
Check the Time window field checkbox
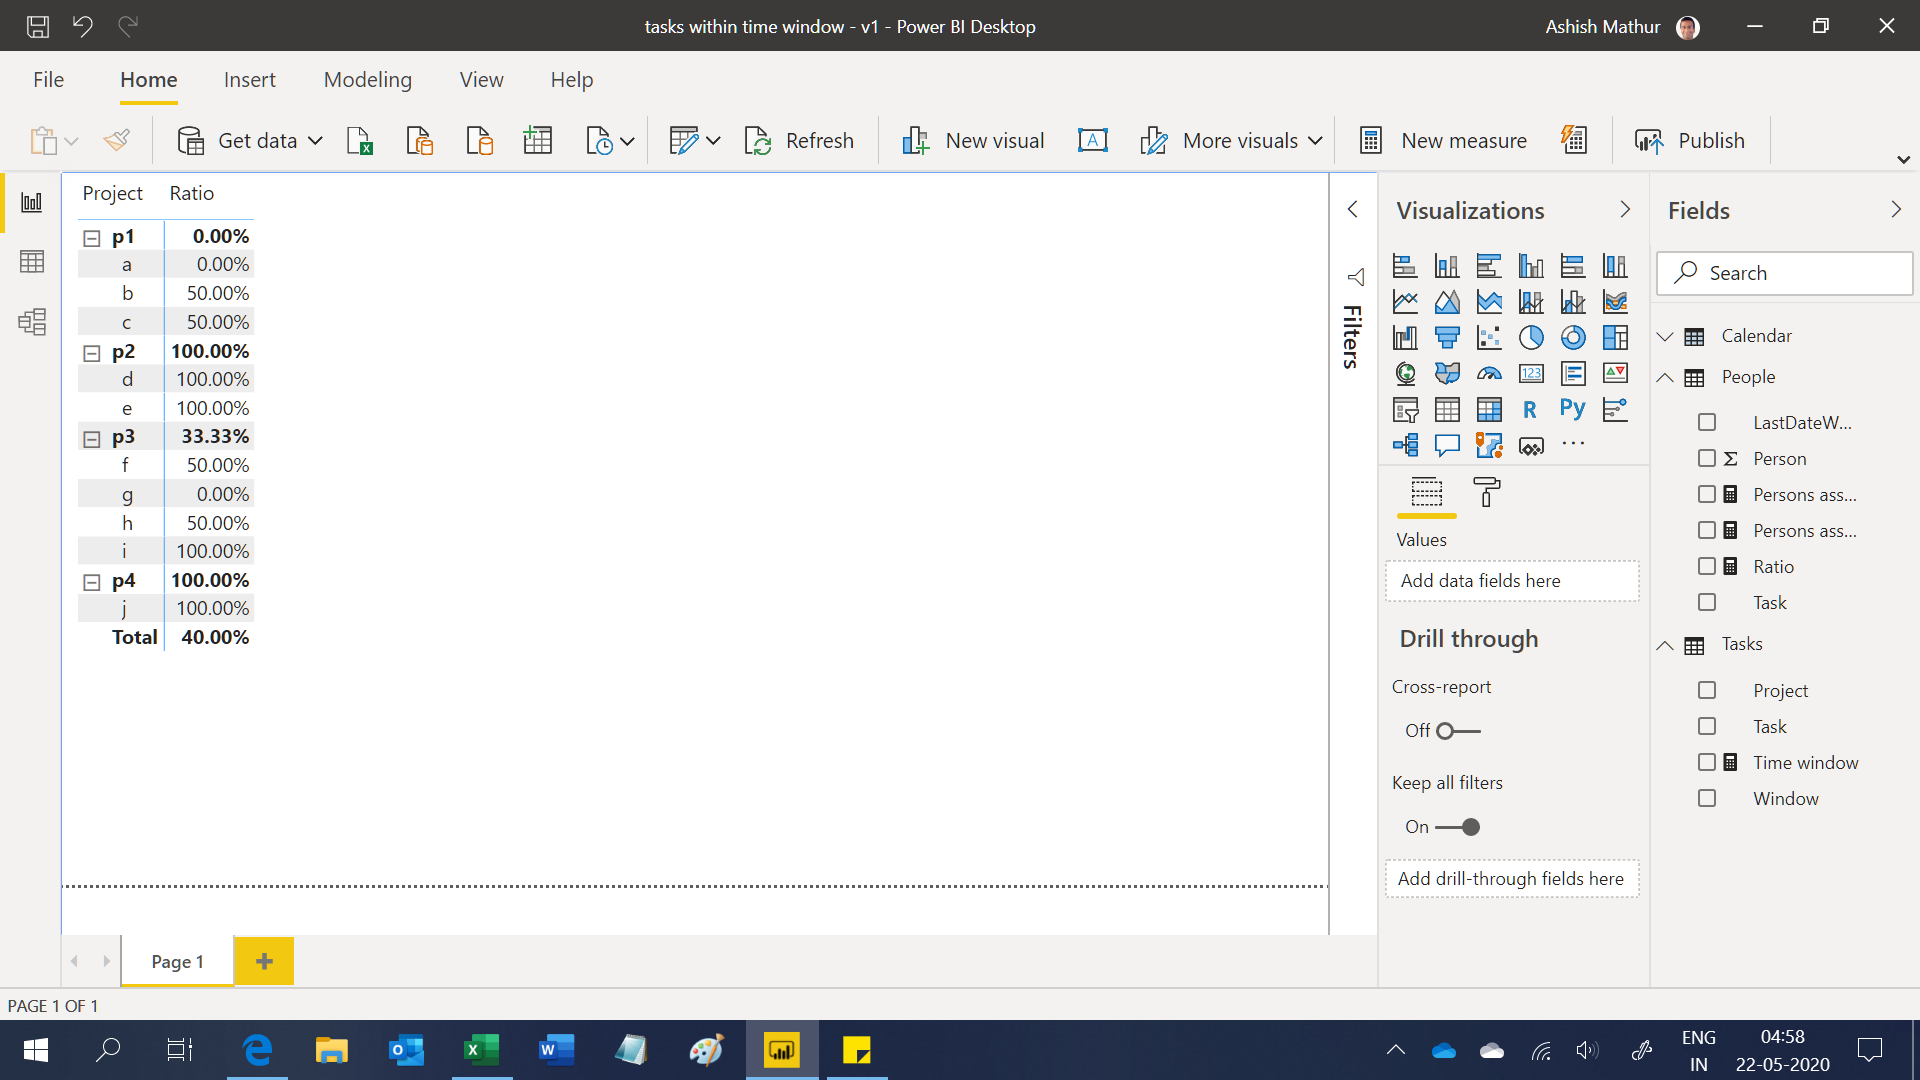[x=1707, y=763]
